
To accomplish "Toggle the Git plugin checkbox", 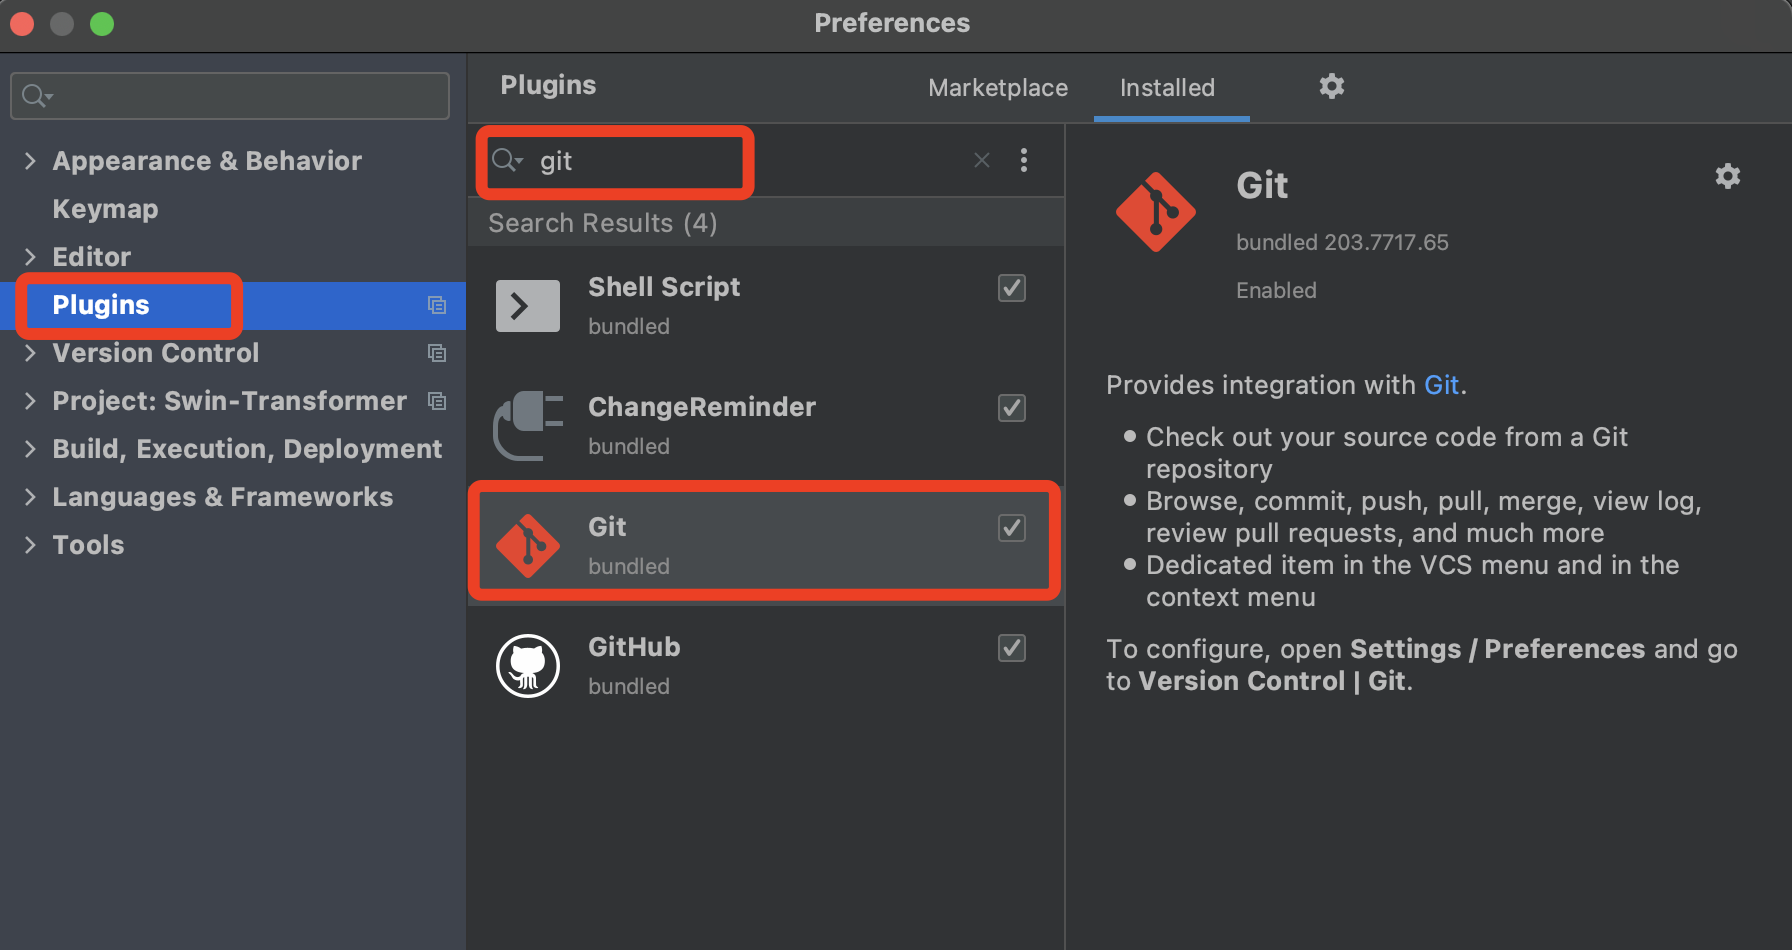I will 1012,528.
